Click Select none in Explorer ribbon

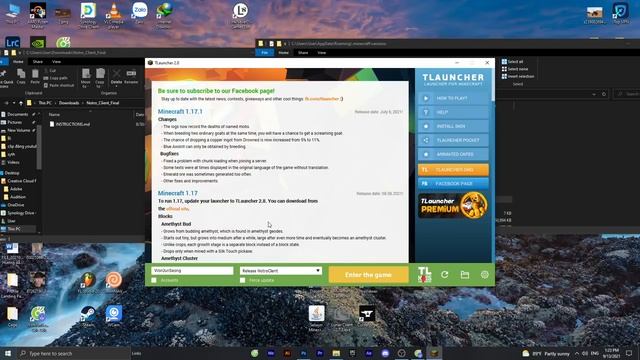click(x=515, y=69)
